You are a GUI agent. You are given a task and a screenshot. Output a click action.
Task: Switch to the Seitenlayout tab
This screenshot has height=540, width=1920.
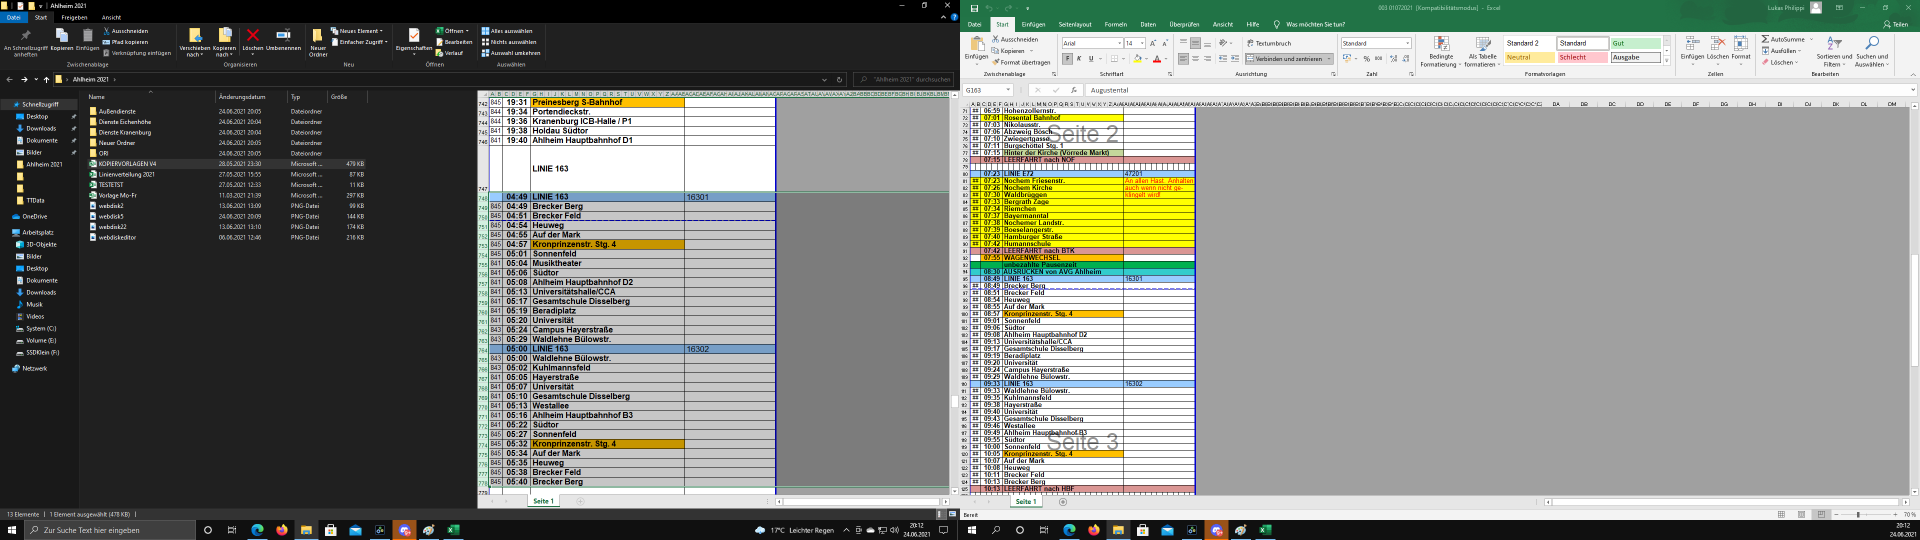tap(1075, 24)
